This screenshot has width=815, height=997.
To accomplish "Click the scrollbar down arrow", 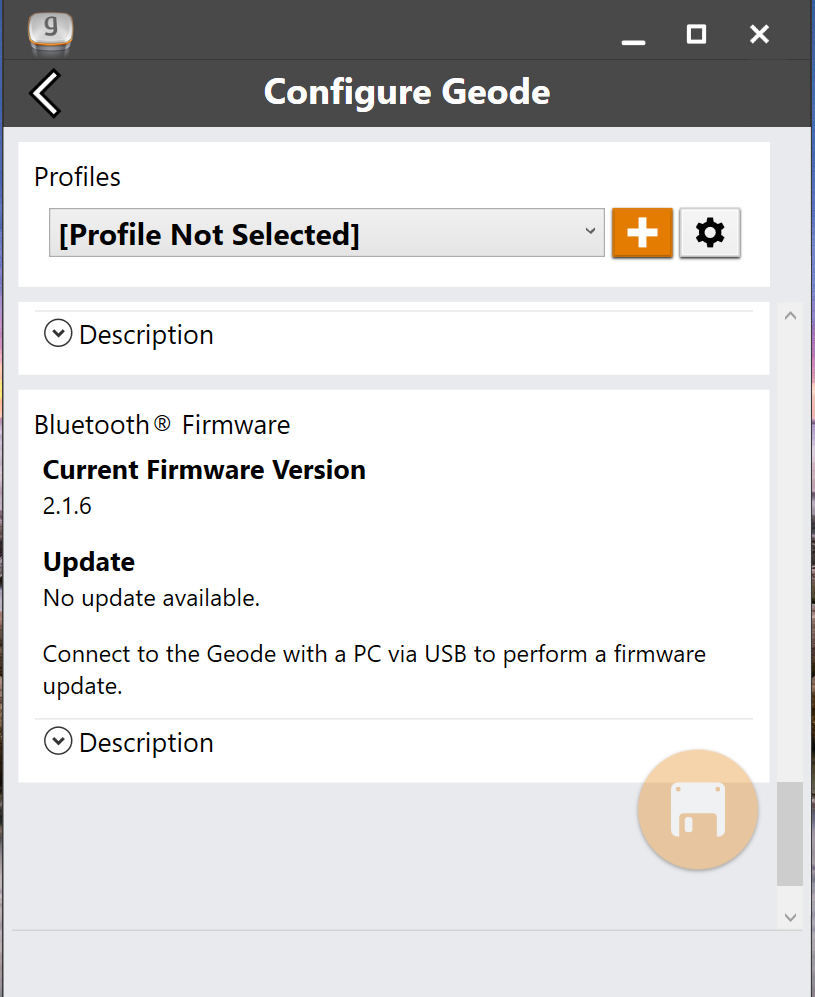I will pos(790,916).
